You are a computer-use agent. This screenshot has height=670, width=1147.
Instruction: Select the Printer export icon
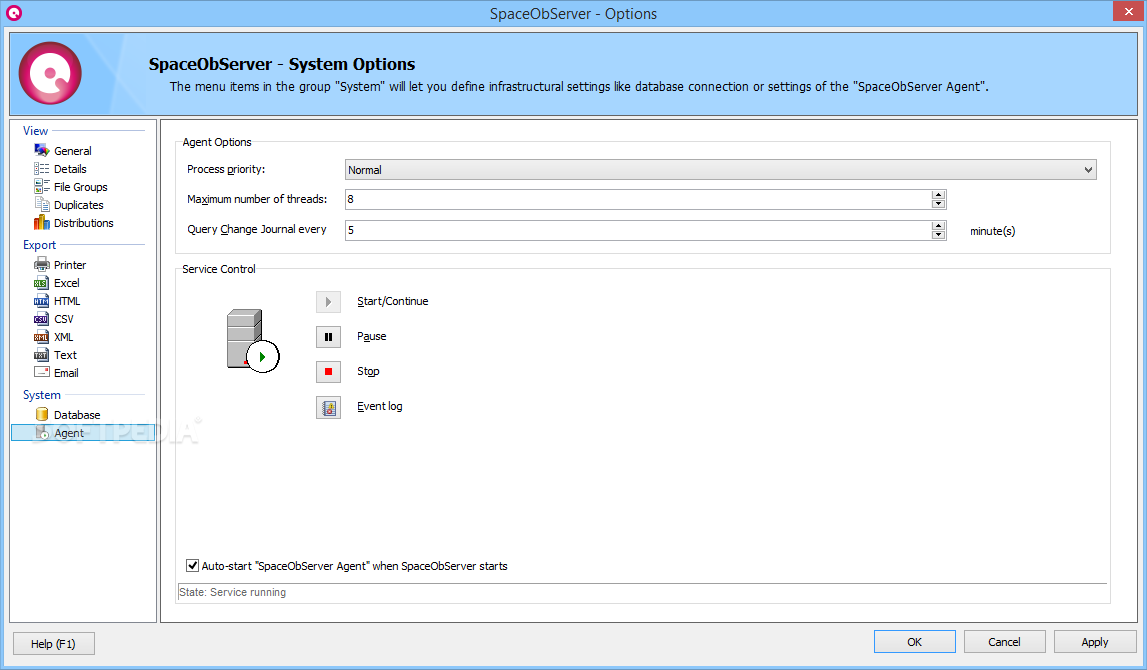click(x=42, y=264)
